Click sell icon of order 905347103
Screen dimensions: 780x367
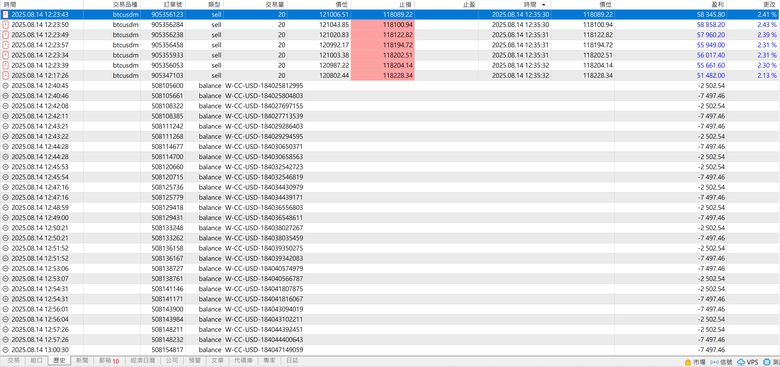[x=5, y=76]
